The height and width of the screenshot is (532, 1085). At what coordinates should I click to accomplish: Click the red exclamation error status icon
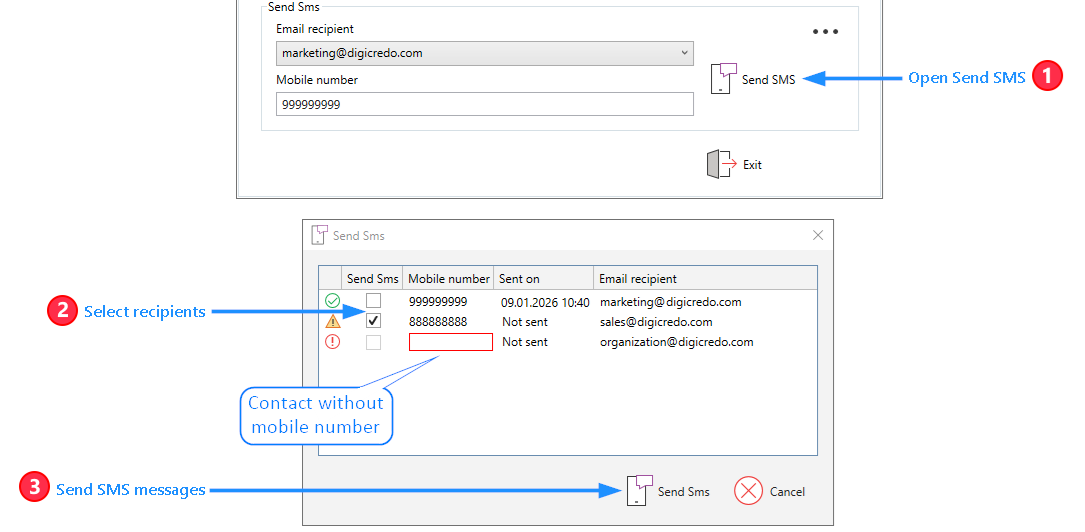pyautogui.click(x=332, y=341)
